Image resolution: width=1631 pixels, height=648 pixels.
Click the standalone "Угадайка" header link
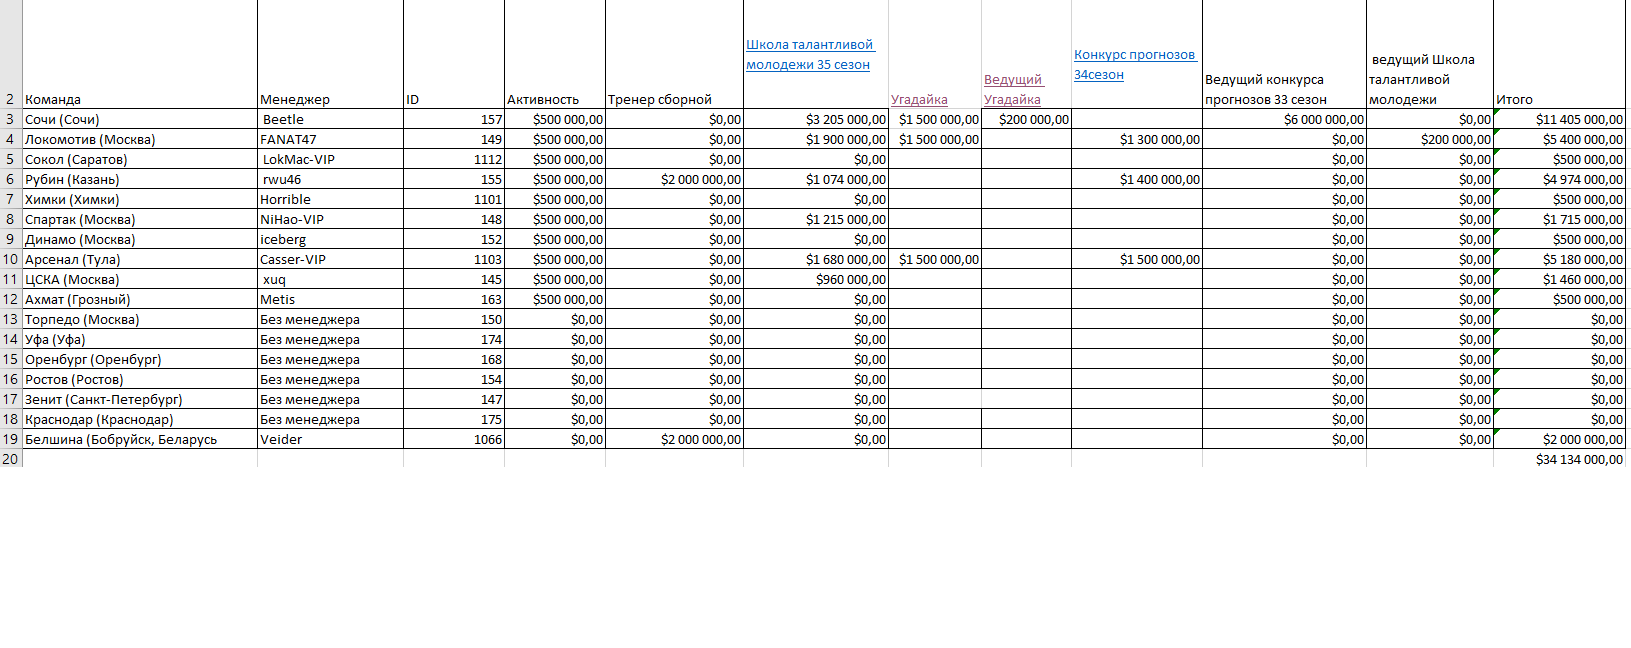919,99
